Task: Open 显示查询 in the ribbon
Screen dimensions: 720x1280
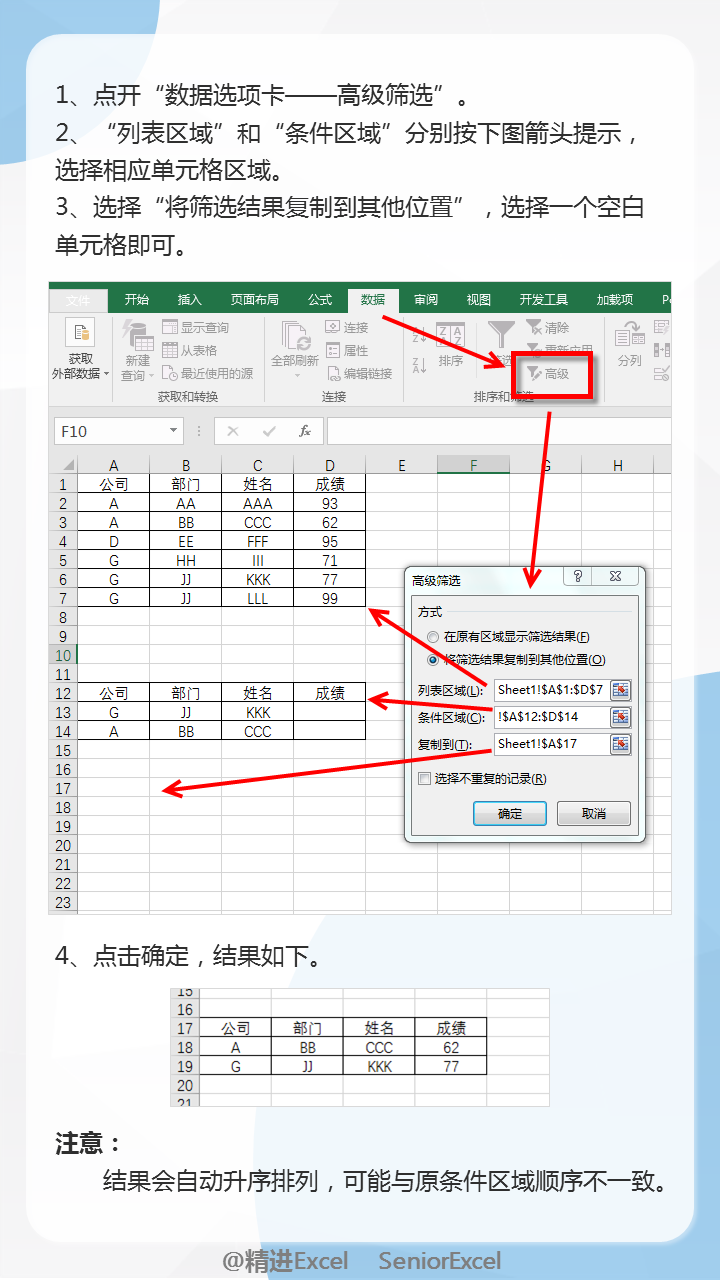Action: point(195,327)
